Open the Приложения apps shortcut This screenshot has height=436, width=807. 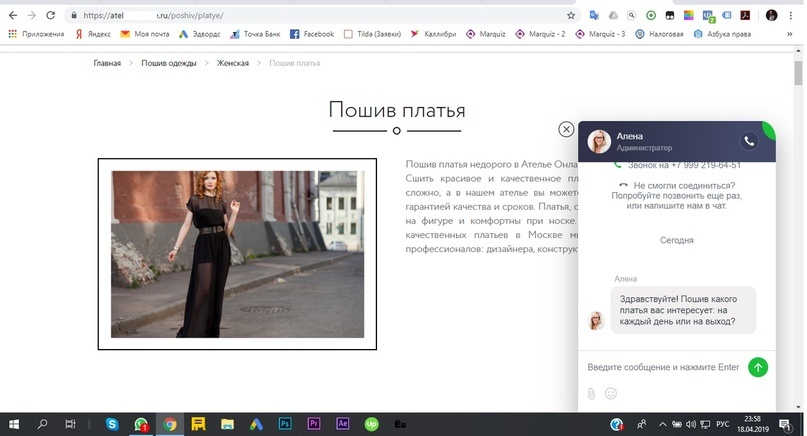(37, 34)
